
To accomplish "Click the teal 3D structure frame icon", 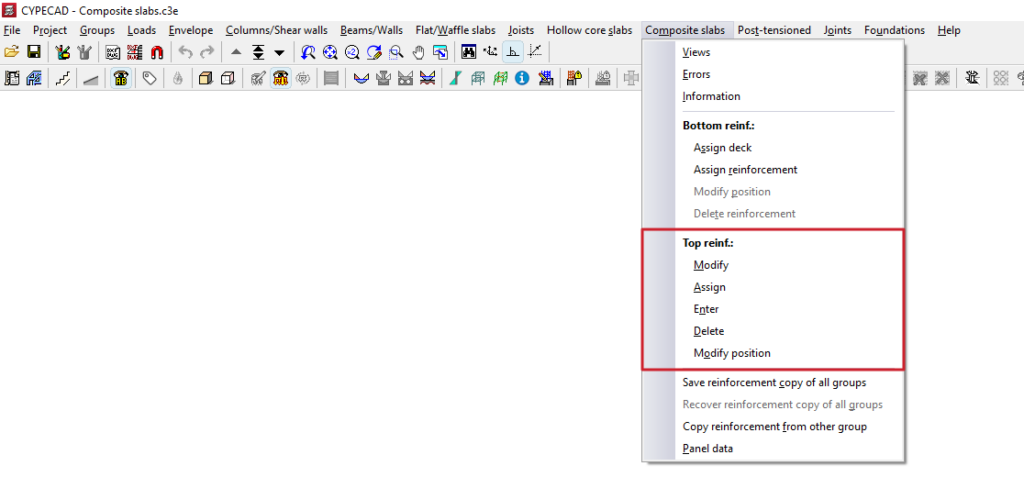I will [477, 79].
